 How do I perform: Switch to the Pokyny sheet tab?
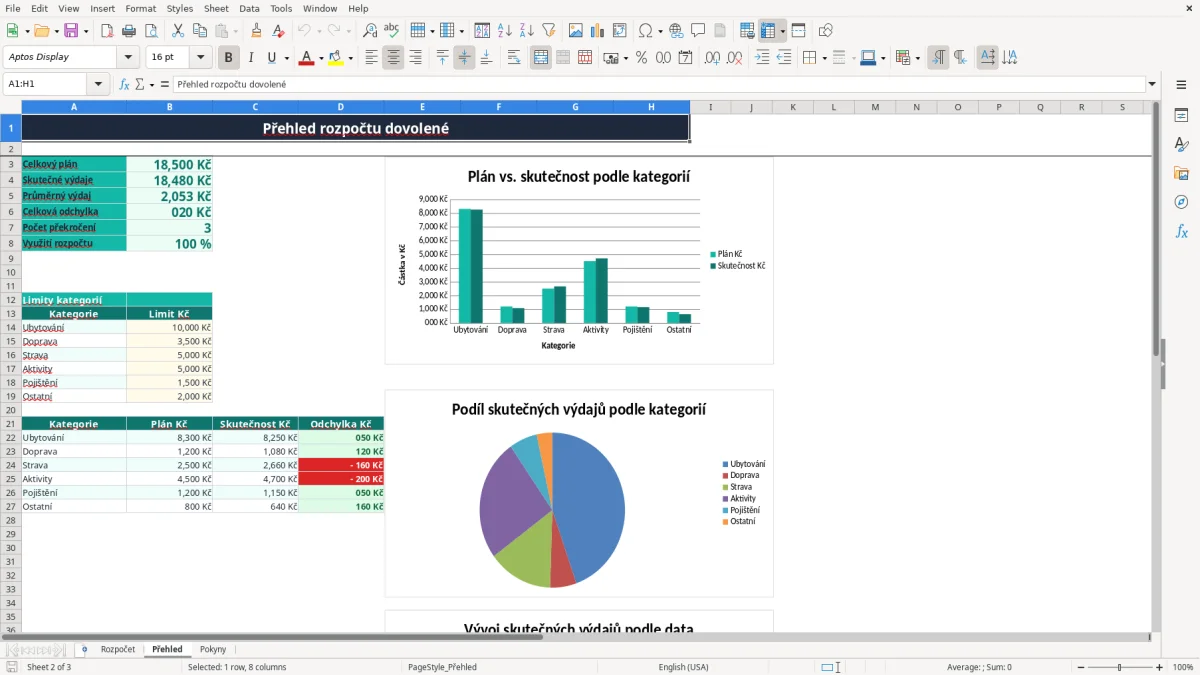[x=213, y=650]
